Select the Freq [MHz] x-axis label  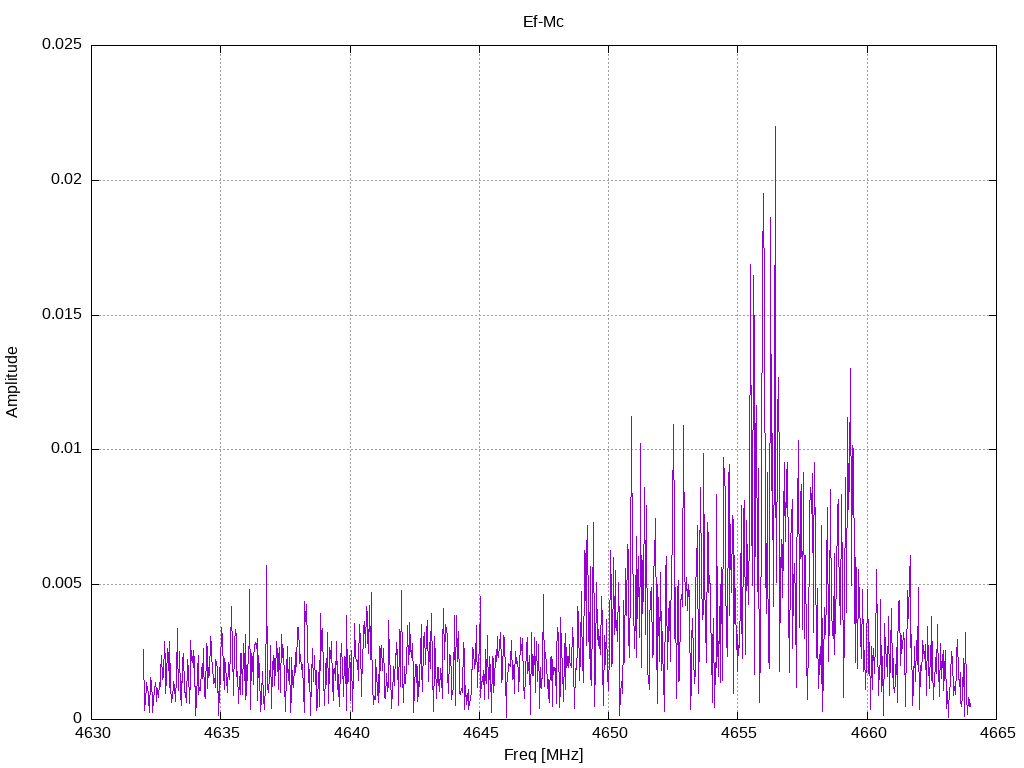click(543, 755)
